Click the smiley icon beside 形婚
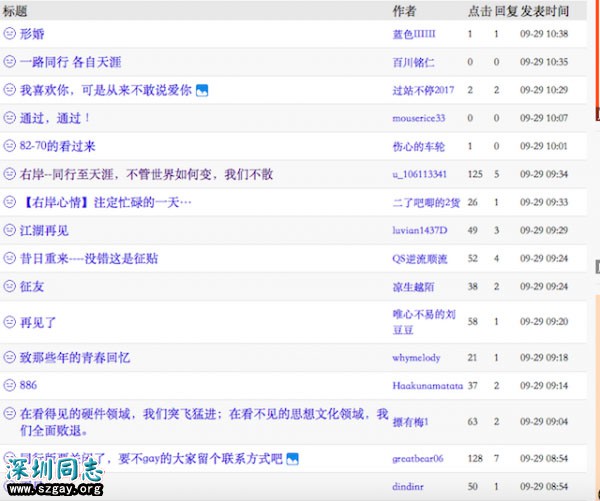The width and height of the screenshot is (600, 501). 10,33
